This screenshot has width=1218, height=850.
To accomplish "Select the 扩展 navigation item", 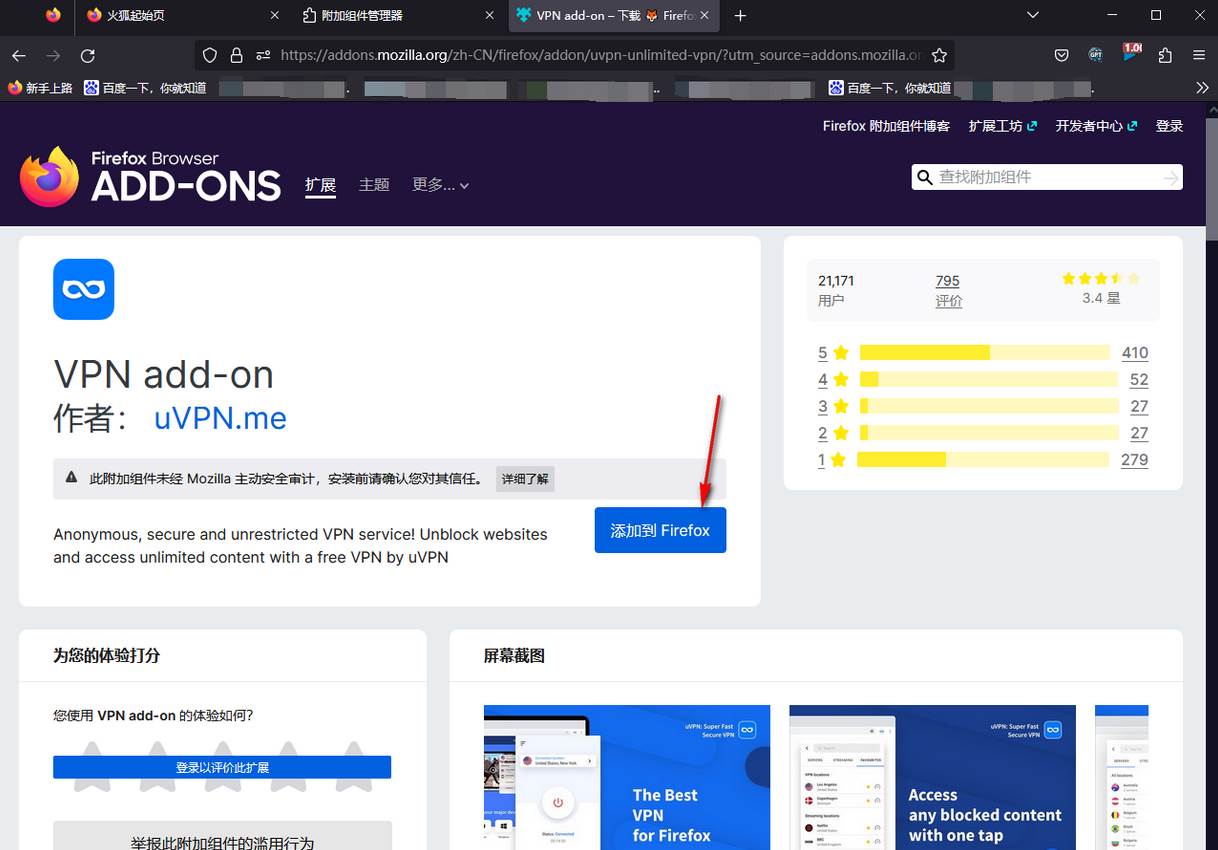I will tap(320, 185).
